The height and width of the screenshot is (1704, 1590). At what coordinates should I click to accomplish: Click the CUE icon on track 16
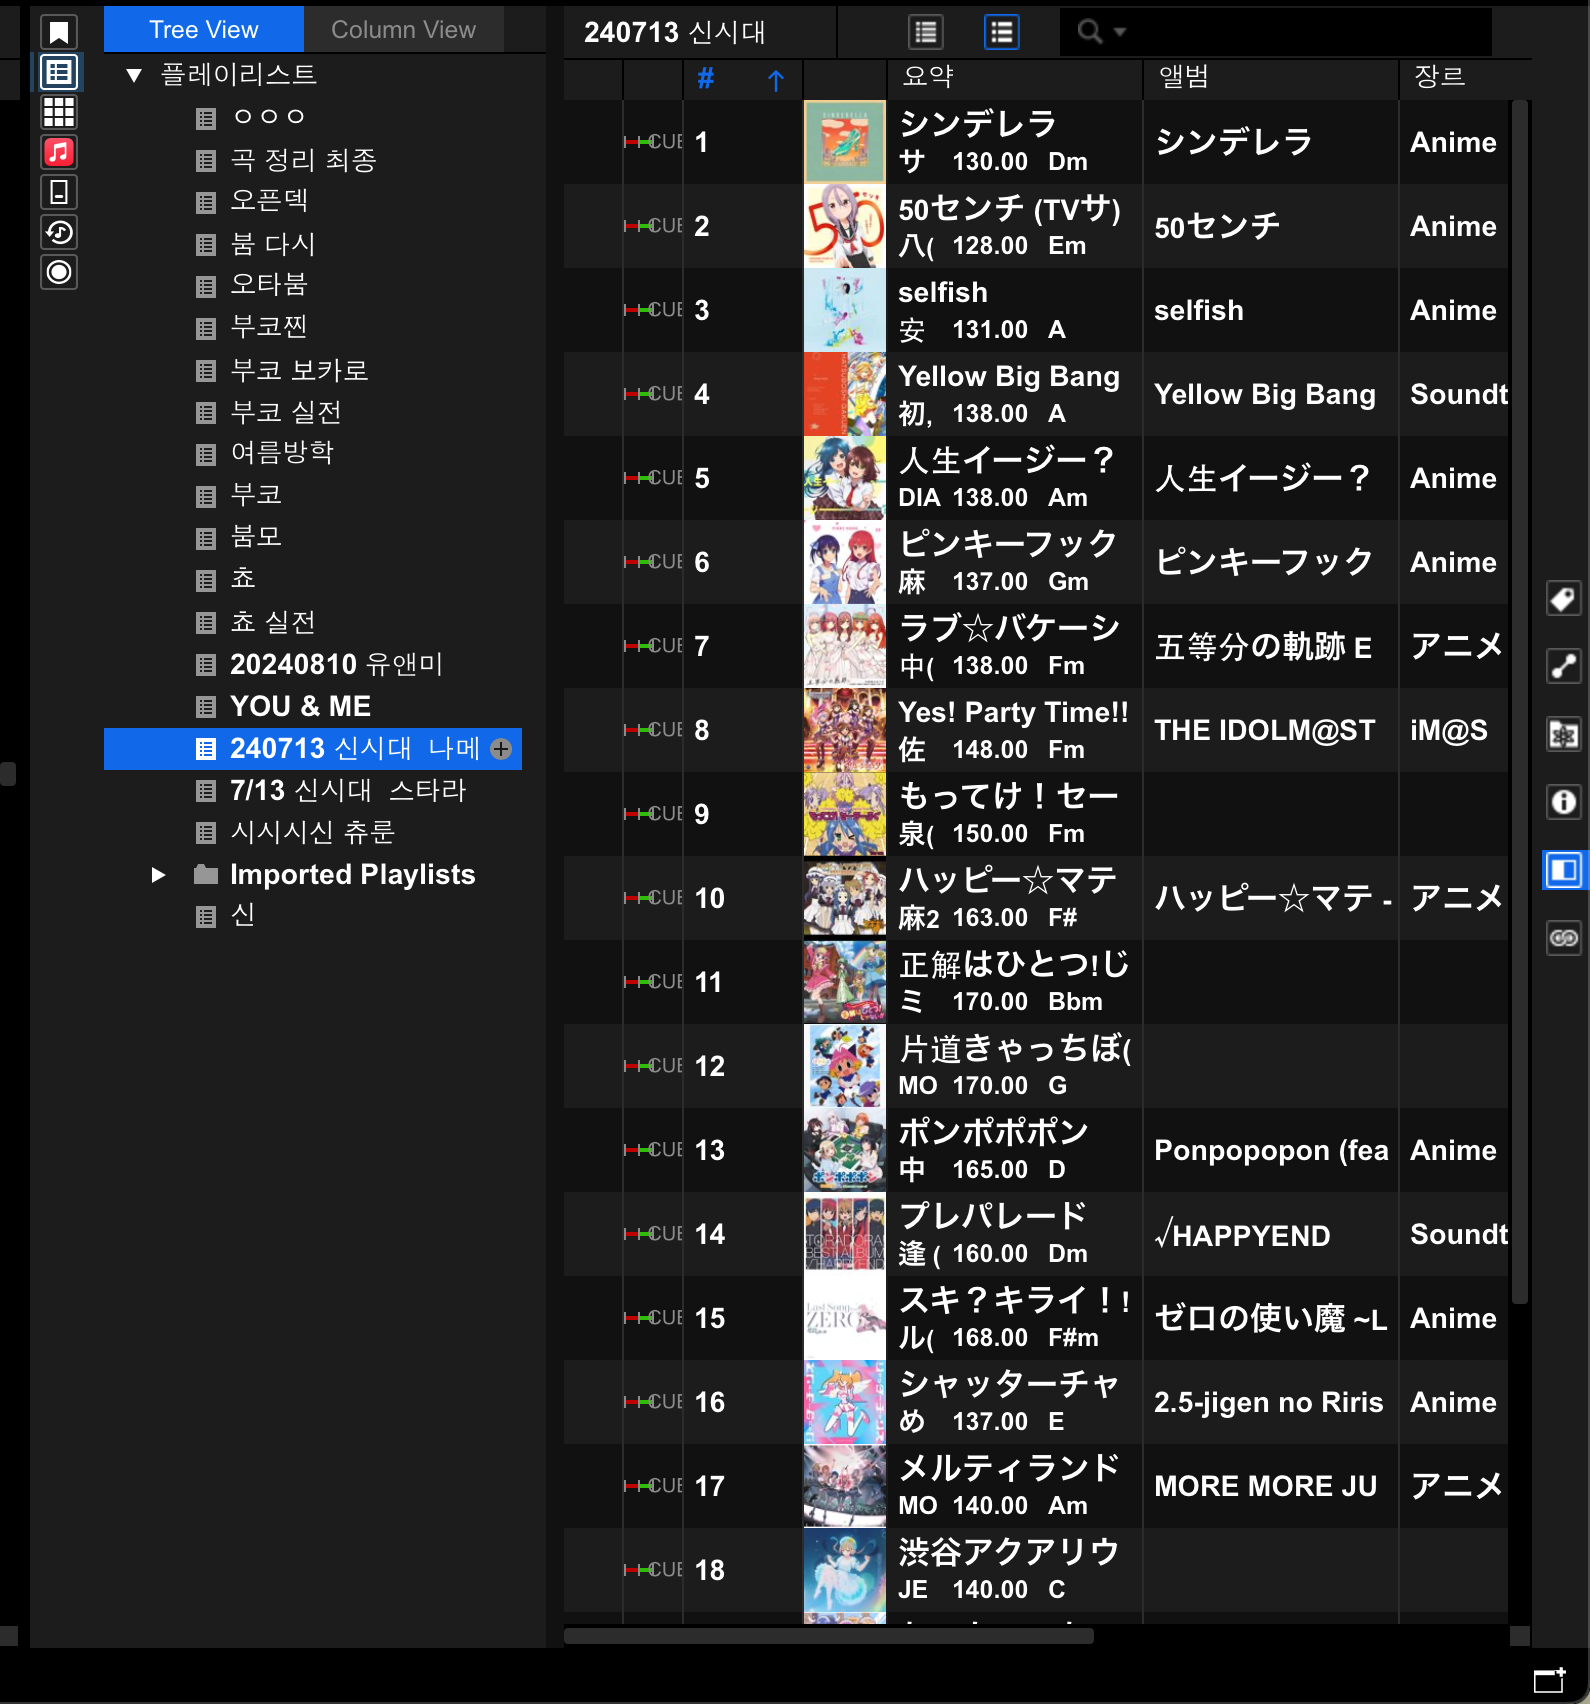(x=653, y=1402)
